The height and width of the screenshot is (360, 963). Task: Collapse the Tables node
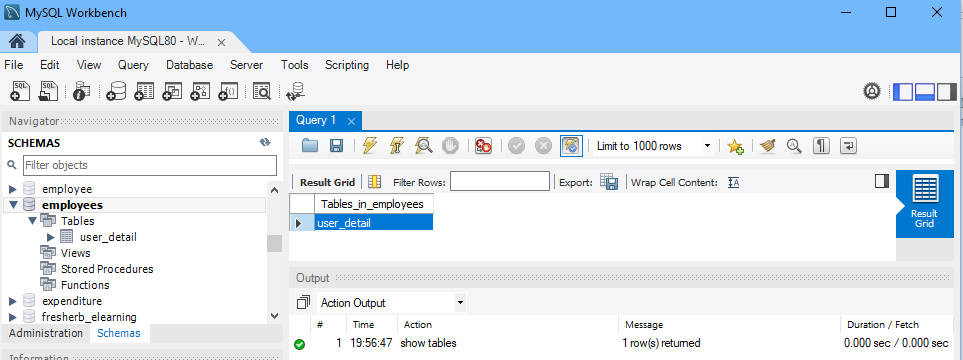(x=32, y=221)
